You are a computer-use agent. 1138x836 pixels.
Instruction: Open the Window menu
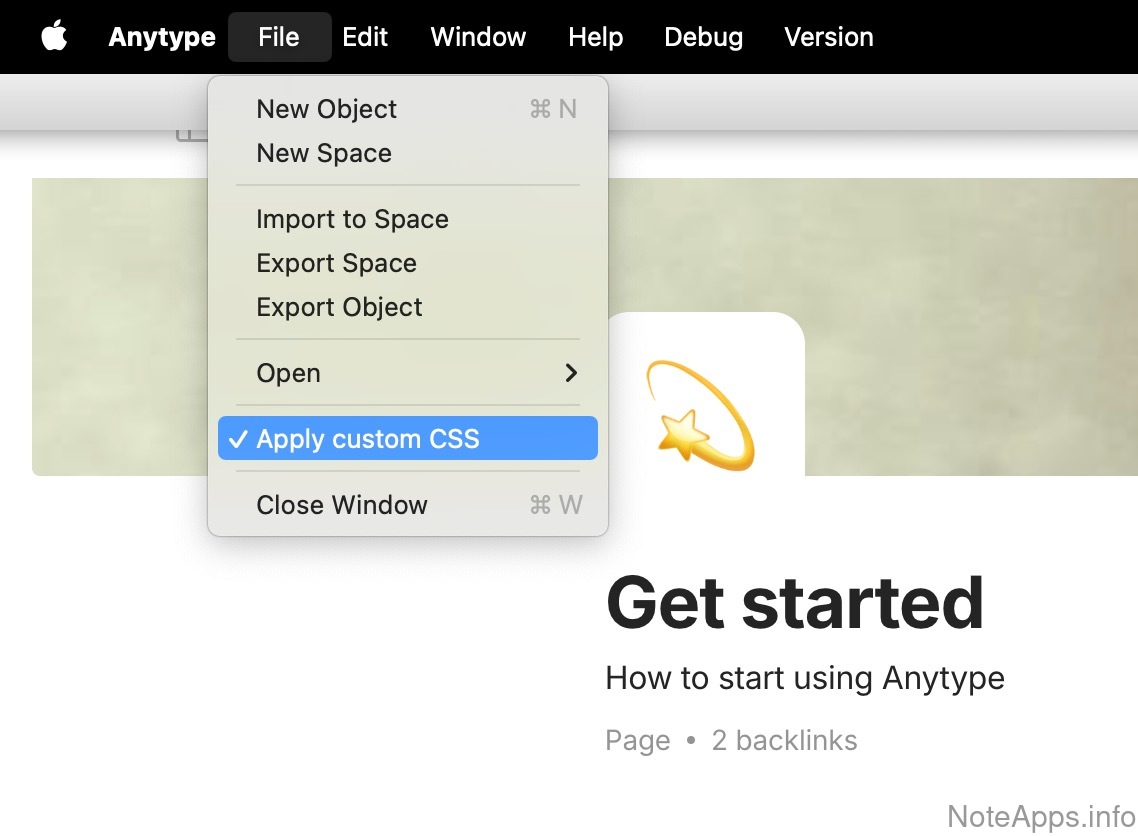[478, 37]
